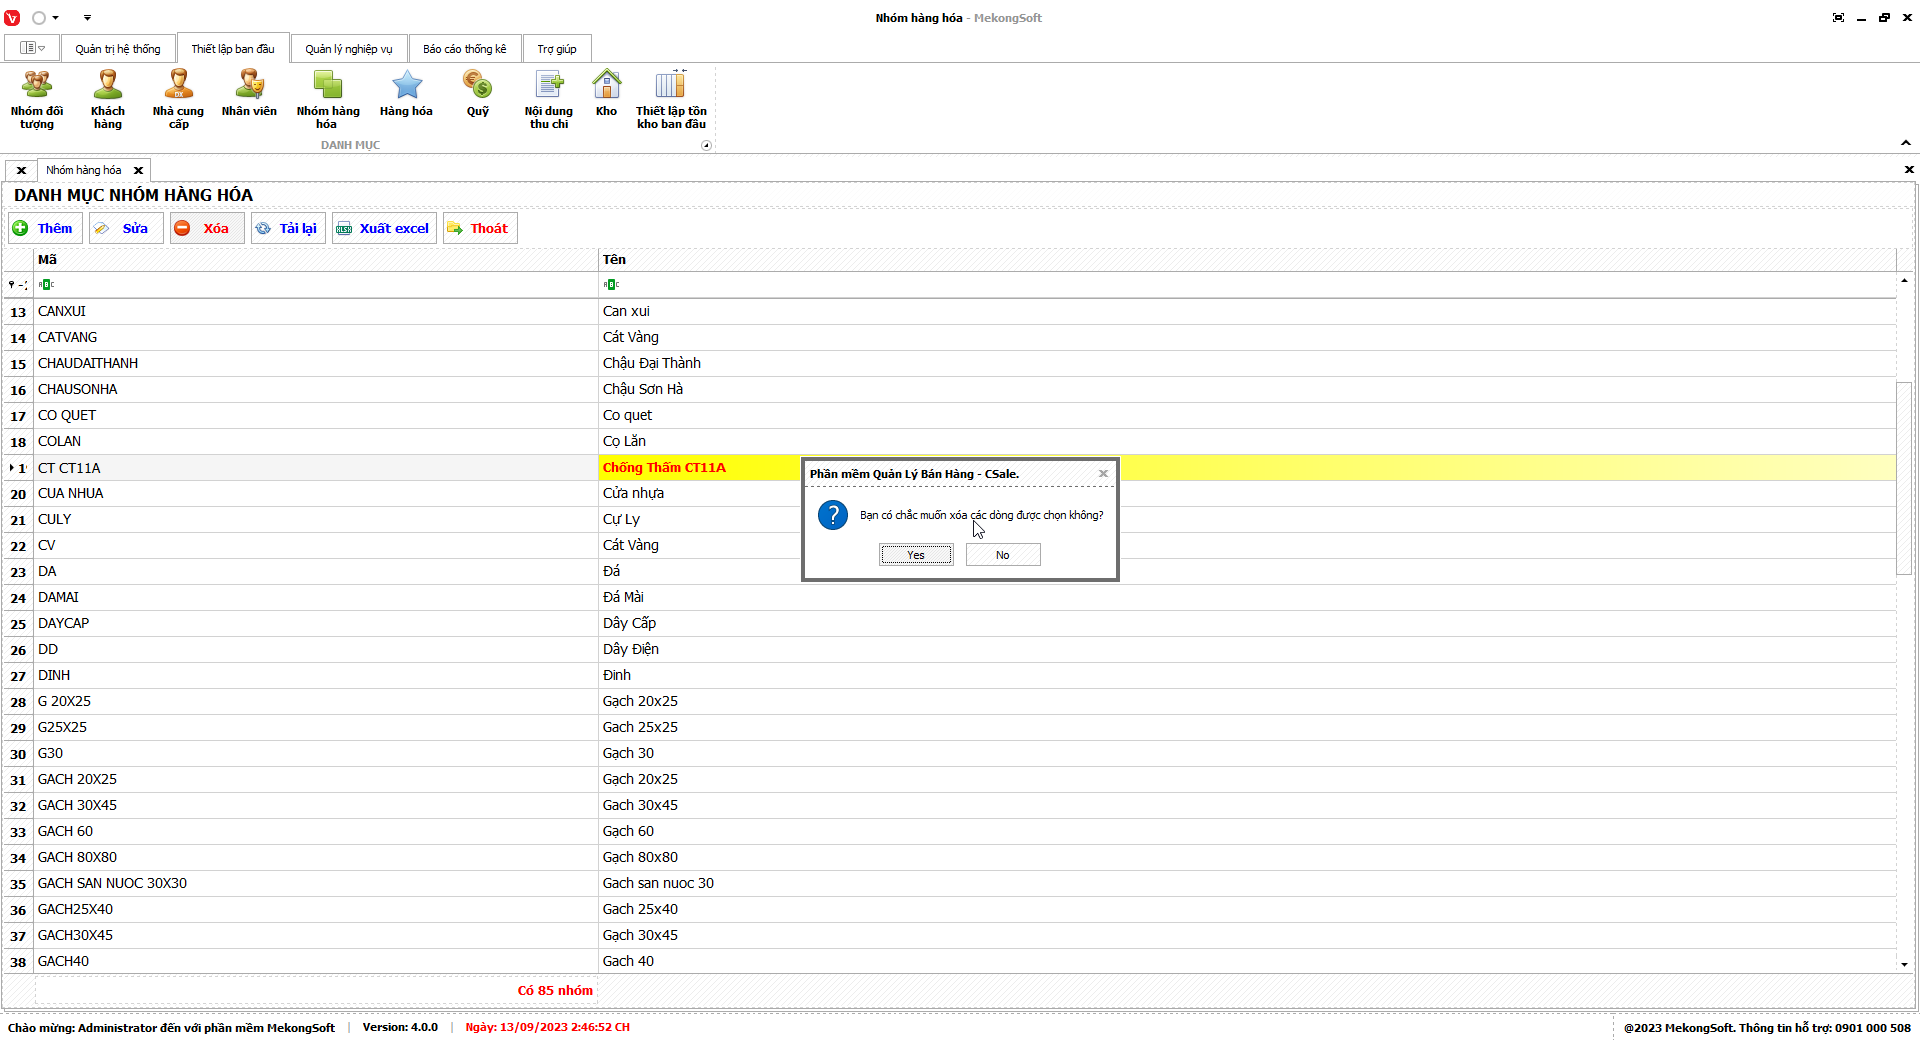Click the Sửa edit button
The image size is (1920, 1040).
tap(125, 228)
